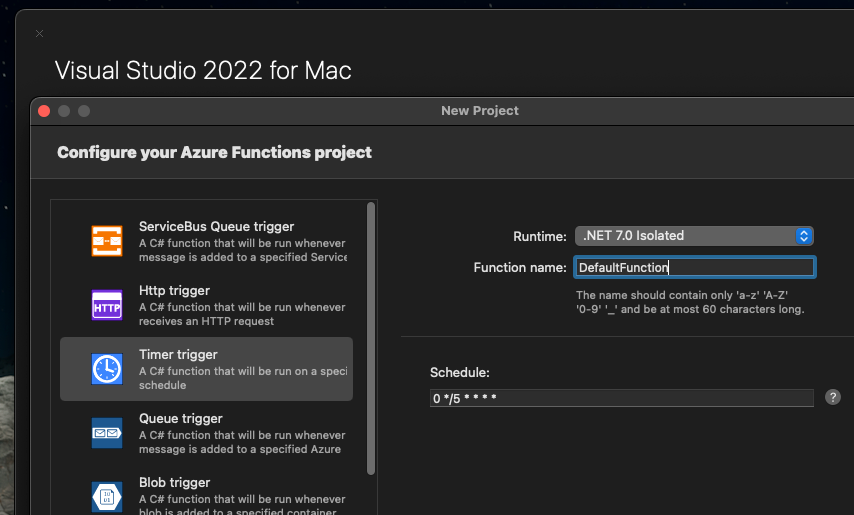The image size is (854, 515).
Task: Click the purple HTTP trigger icon
Action: tap(107, 305)
